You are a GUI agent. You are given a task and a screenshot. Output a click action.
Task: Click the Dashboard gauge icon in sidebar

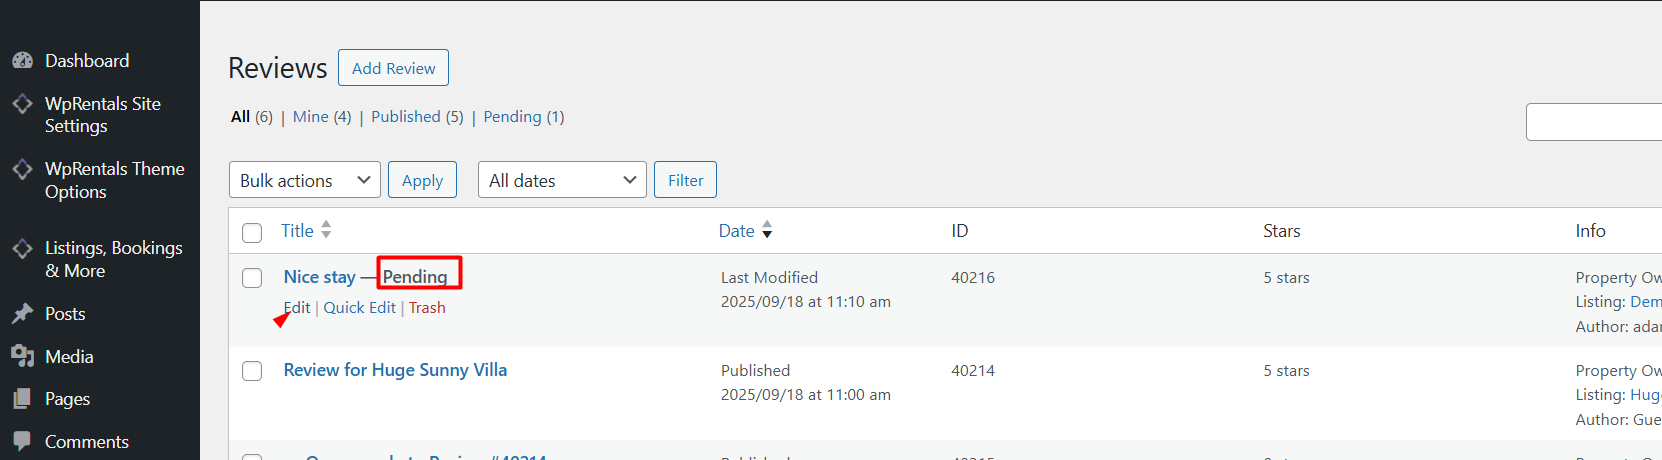click(x=22, y=61)
